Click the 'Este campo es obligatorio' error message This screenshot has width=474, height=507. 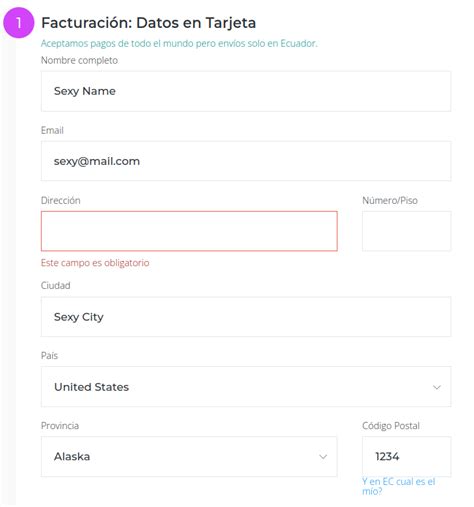95,263
